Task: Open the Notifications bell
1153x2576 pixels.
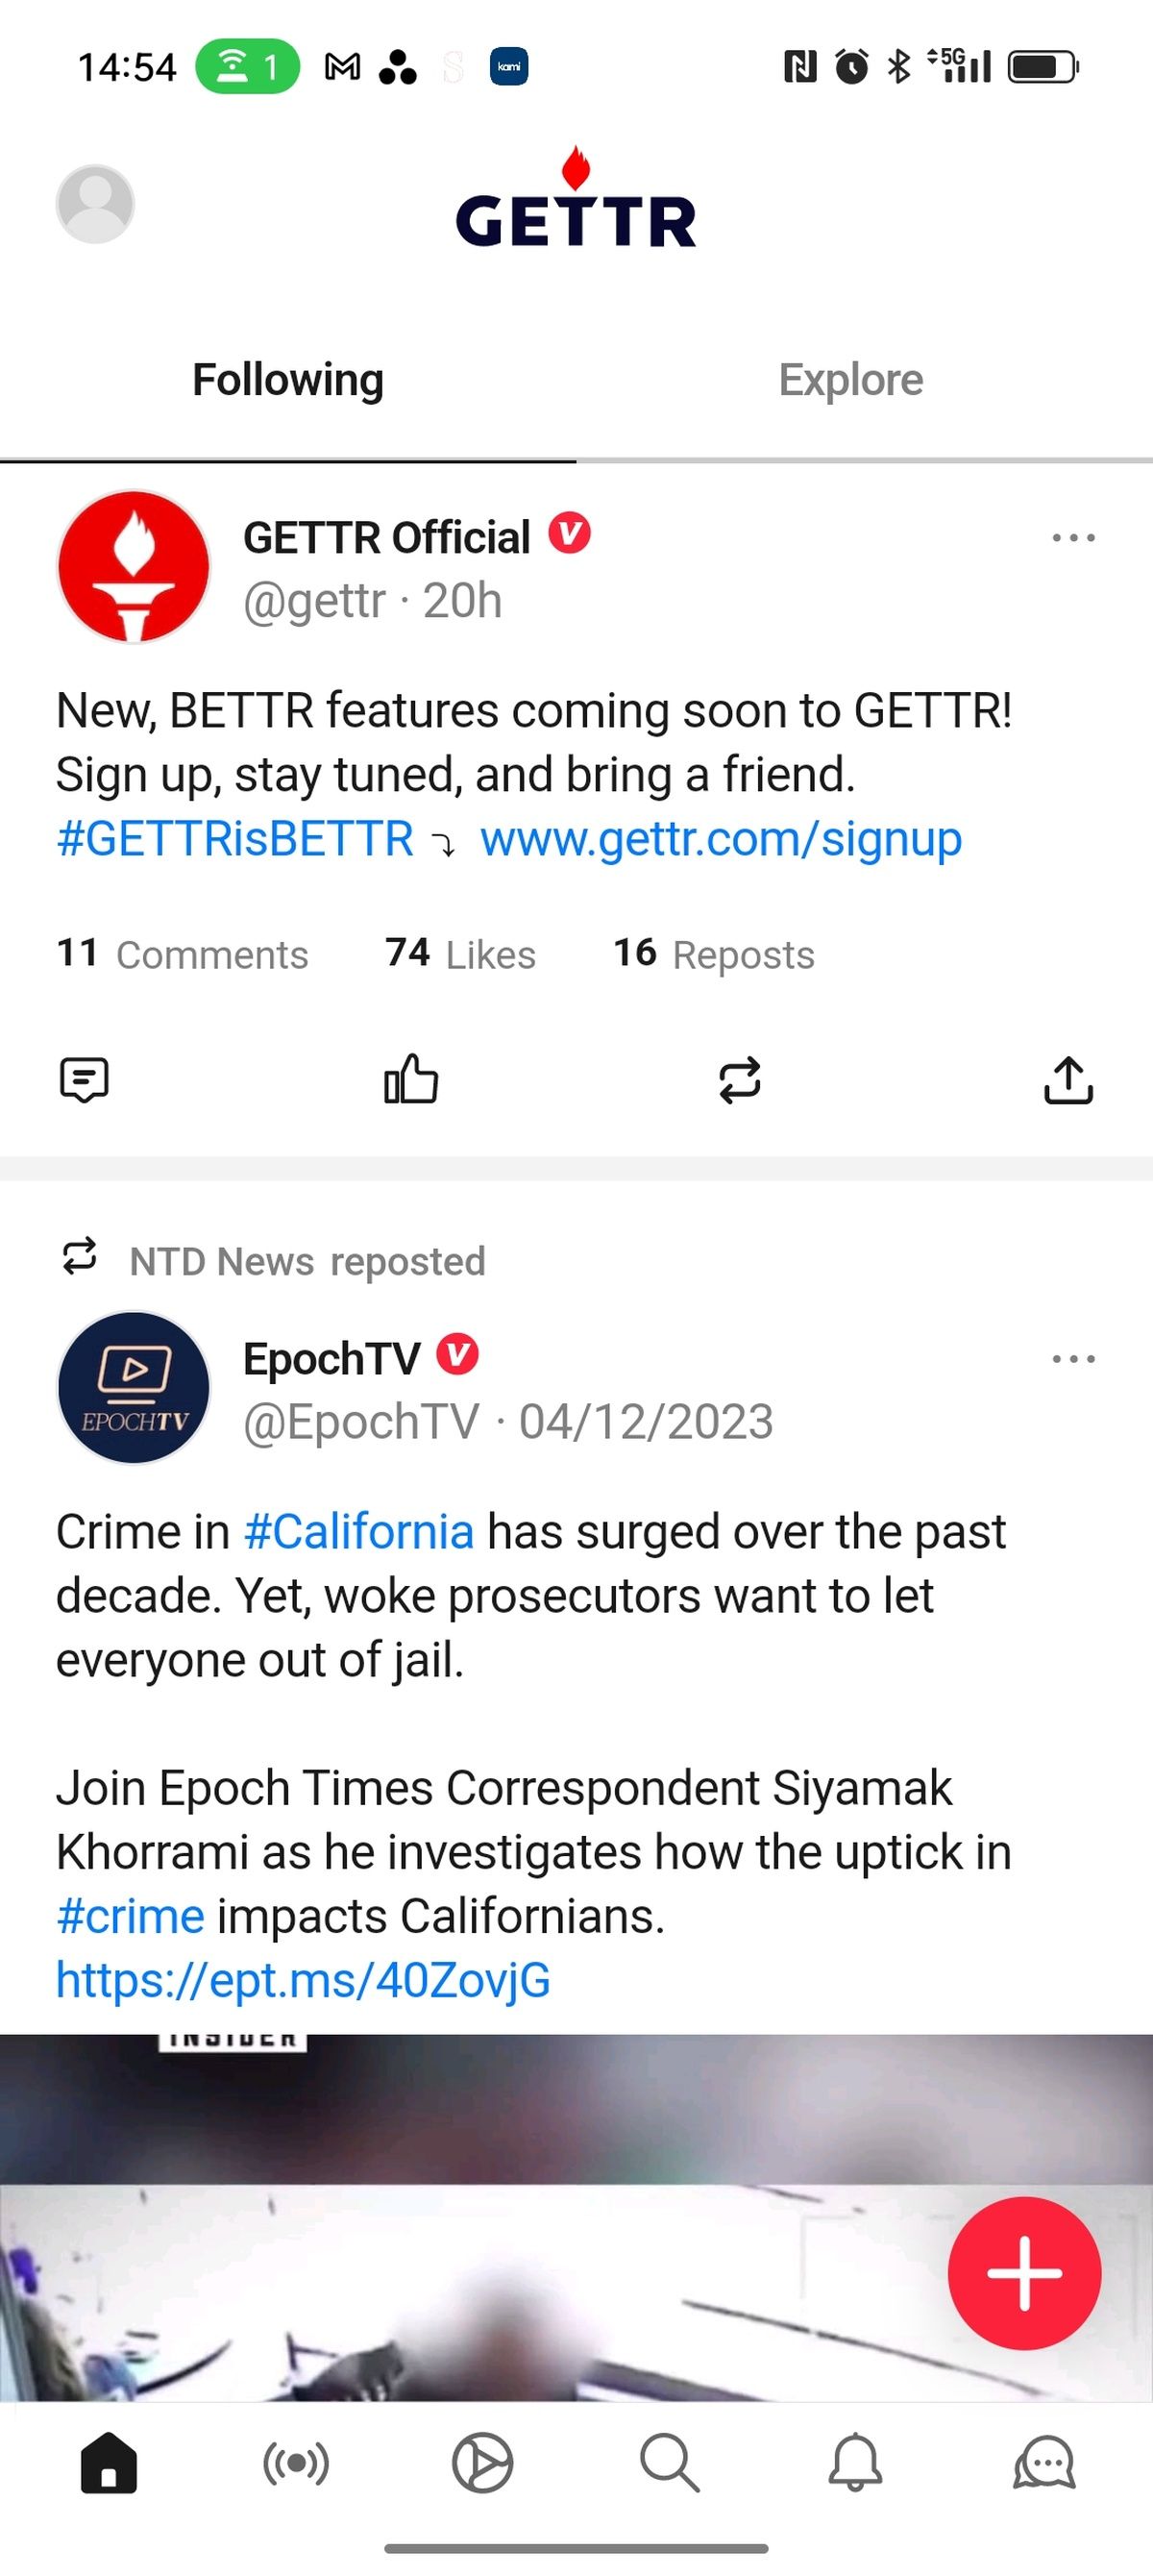Action: pyautogui.click(x=856, y=2462)
